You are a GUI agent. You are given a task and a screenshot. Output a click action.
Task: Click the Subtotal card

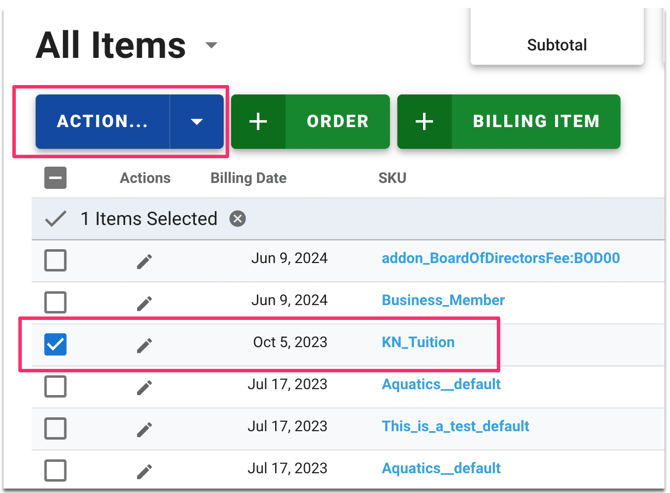pos(557,42)
